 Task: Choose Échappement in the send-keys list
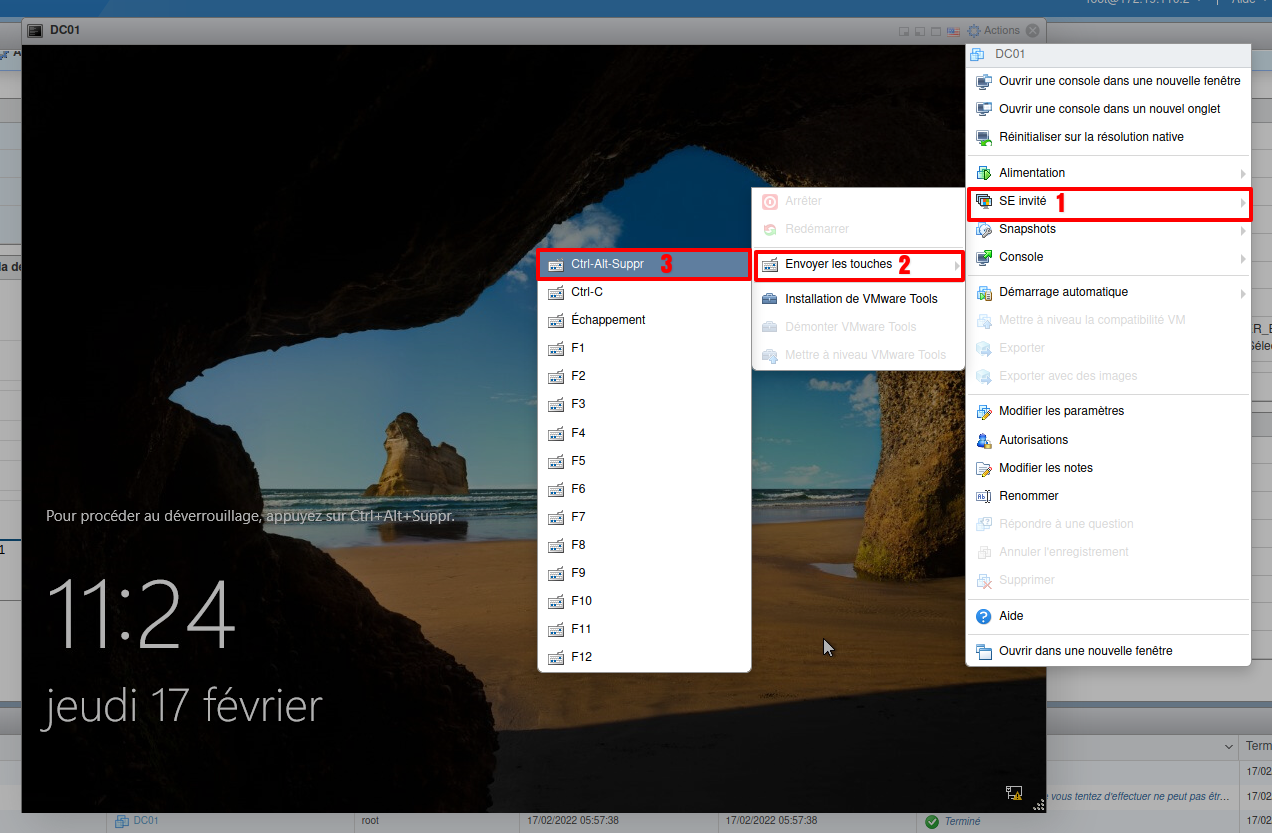pyautogui.click(x=608, y=321)
